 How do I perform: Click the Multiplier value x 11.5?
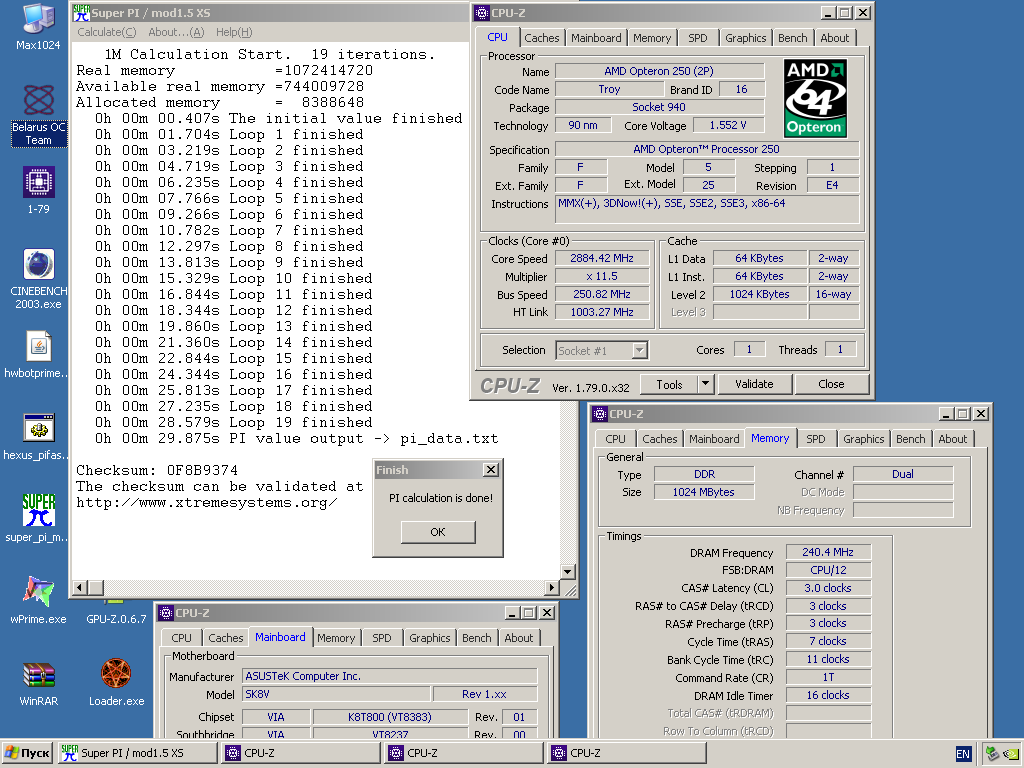[x=602, y=276]
